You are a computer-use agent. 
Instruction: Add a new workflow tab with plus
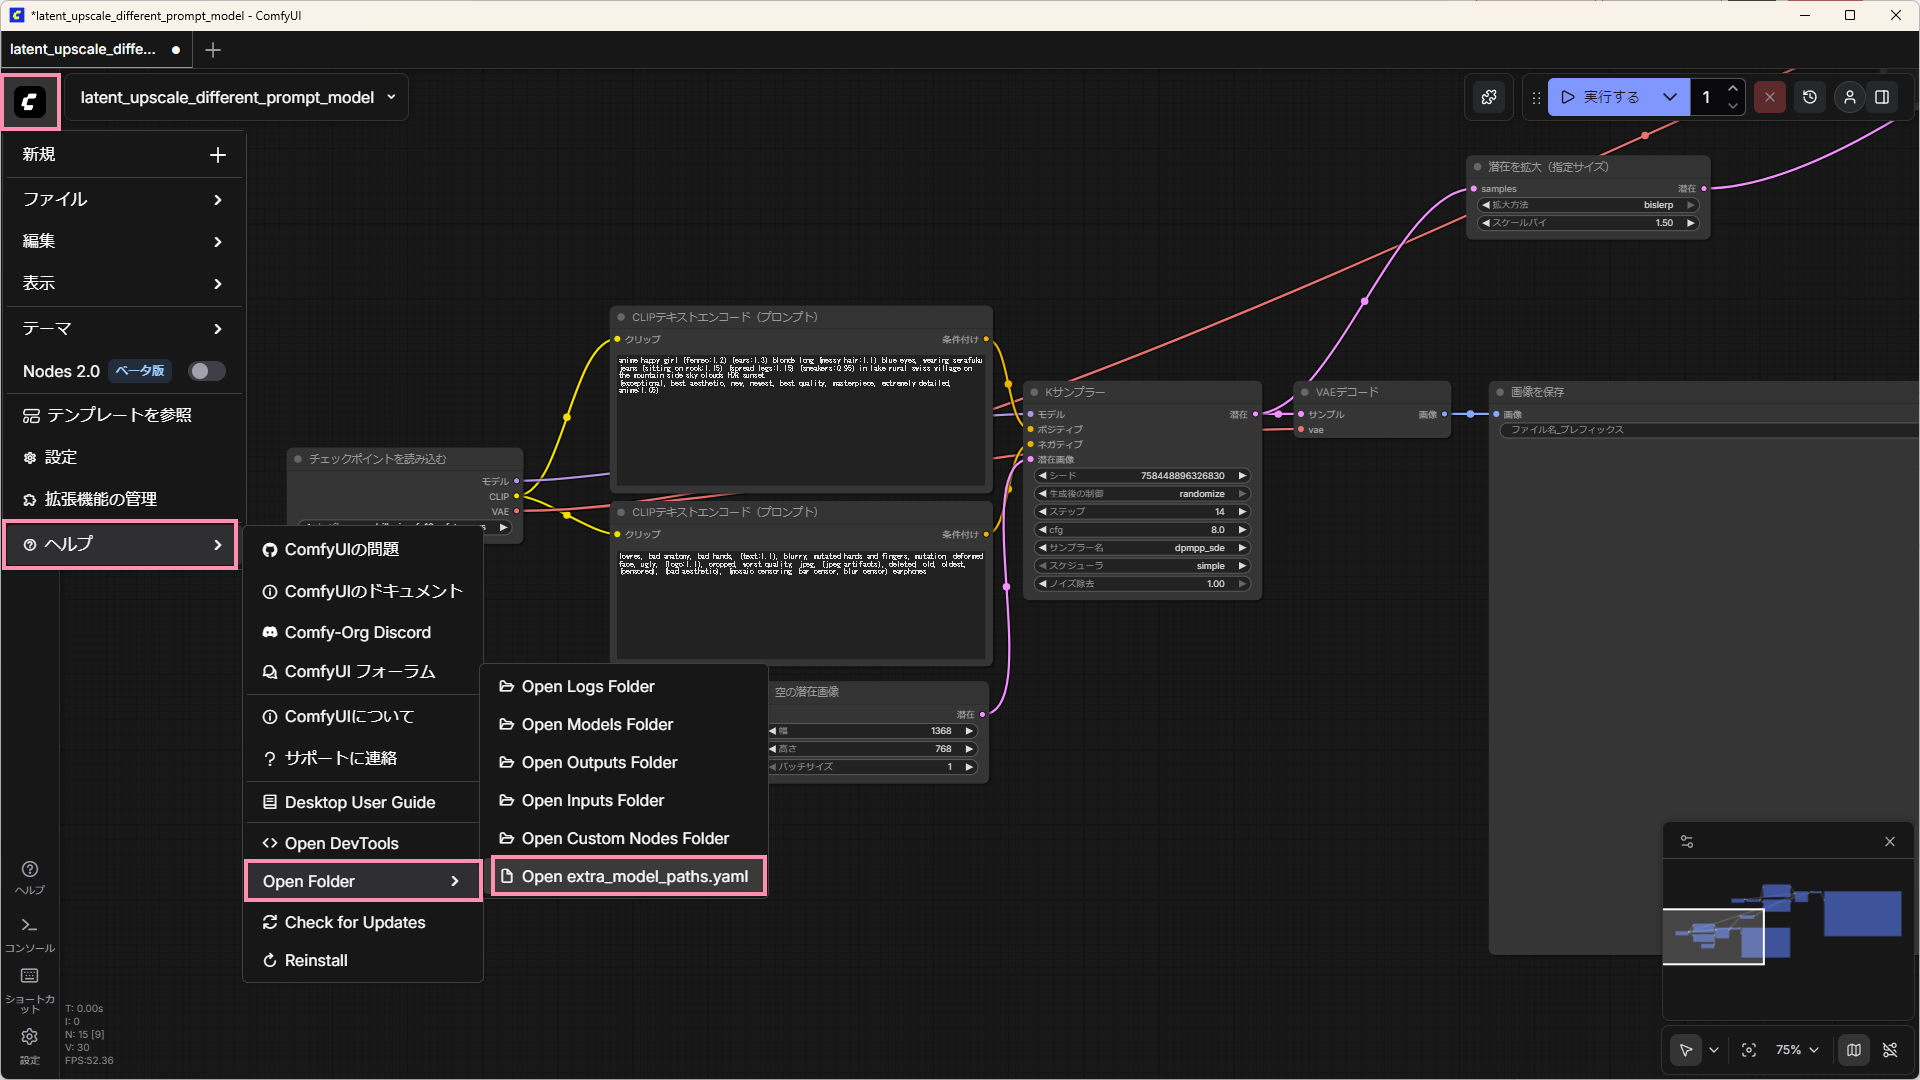point(213,50)
